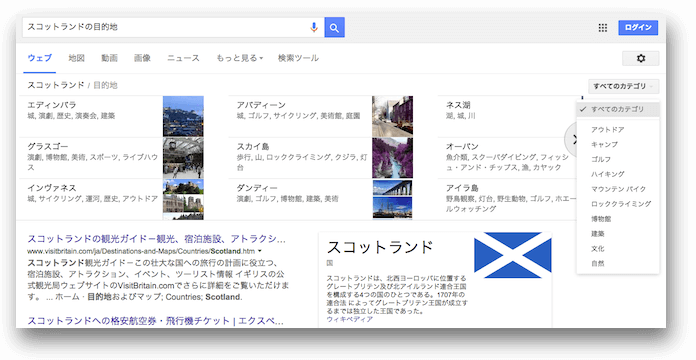The width and height of the screenshot is (696, 360).
Task: Open the ダンディー destination title
Action: tap(257, 188)
